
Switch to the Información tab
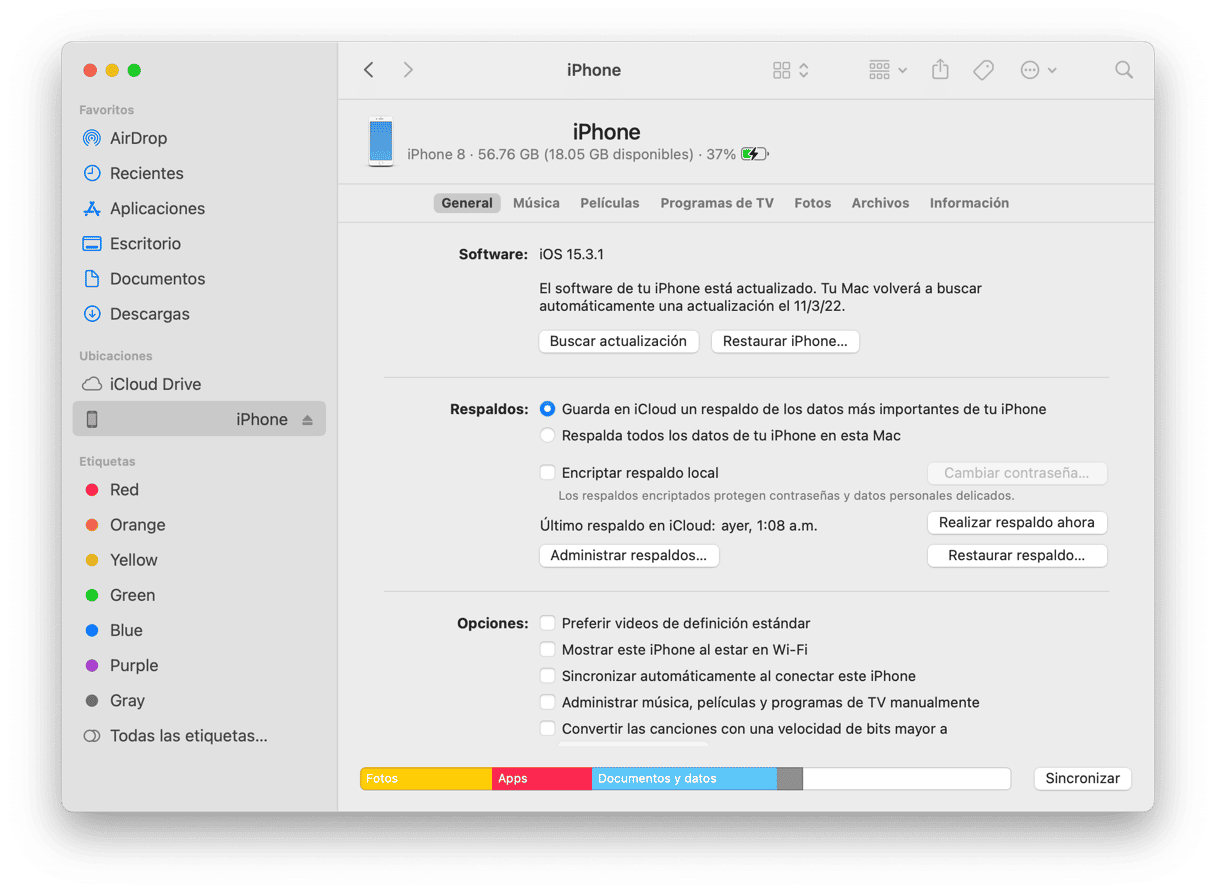click(969, 203)
